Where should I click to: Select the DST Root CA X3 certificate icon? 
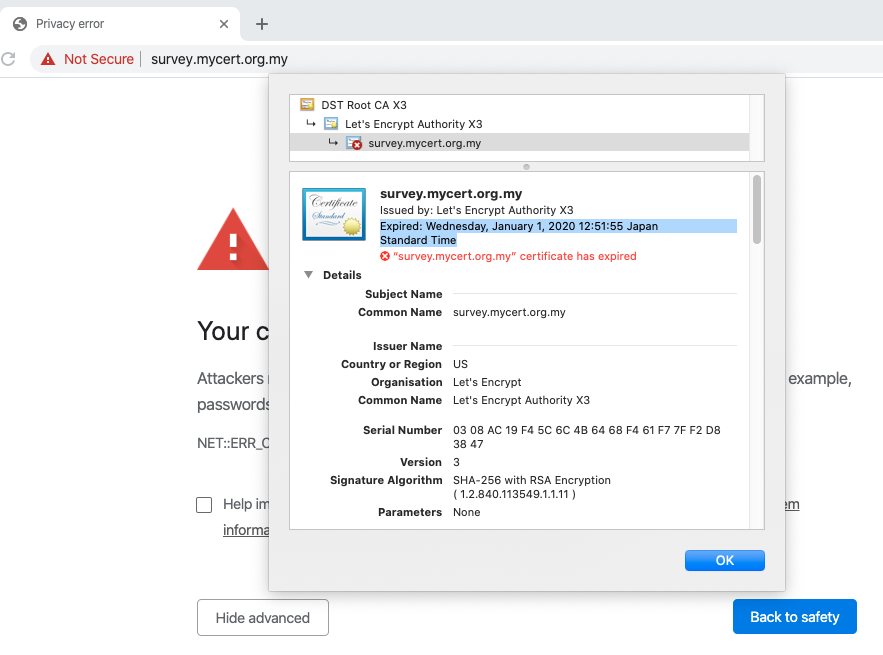tap(307, 105)
